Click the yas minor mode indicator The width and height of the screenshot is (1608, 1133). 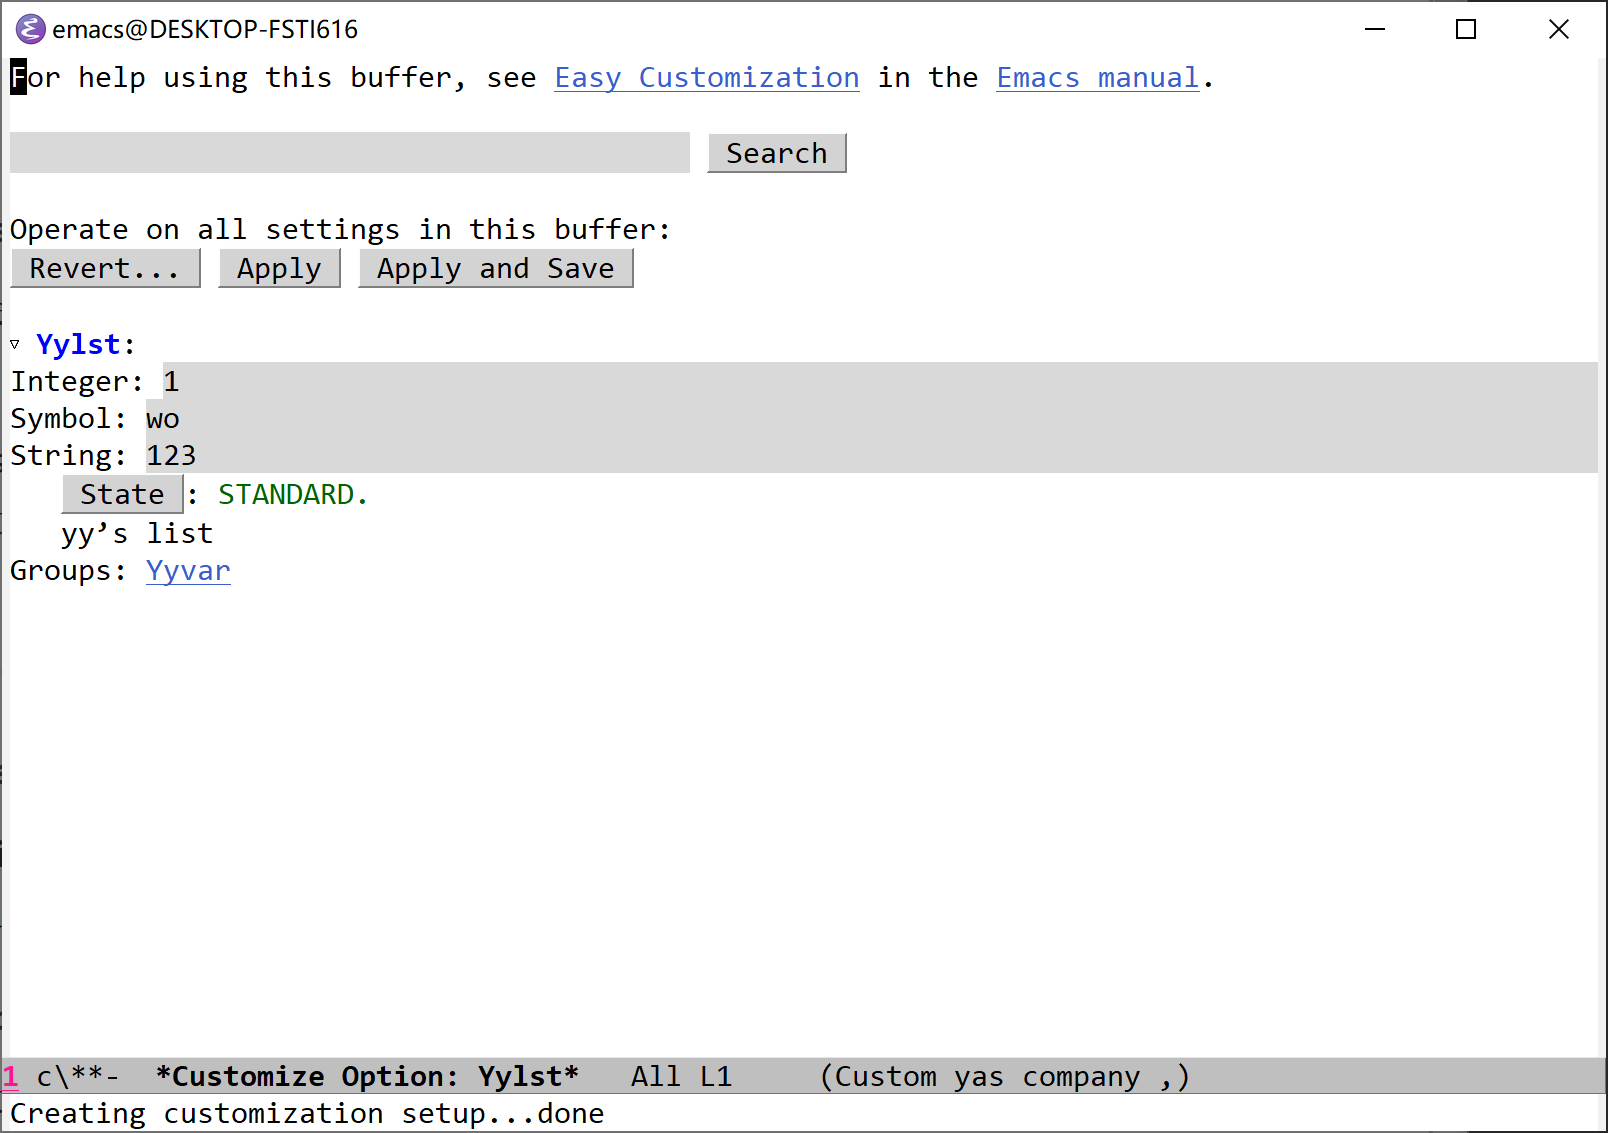pos(978,1077)
